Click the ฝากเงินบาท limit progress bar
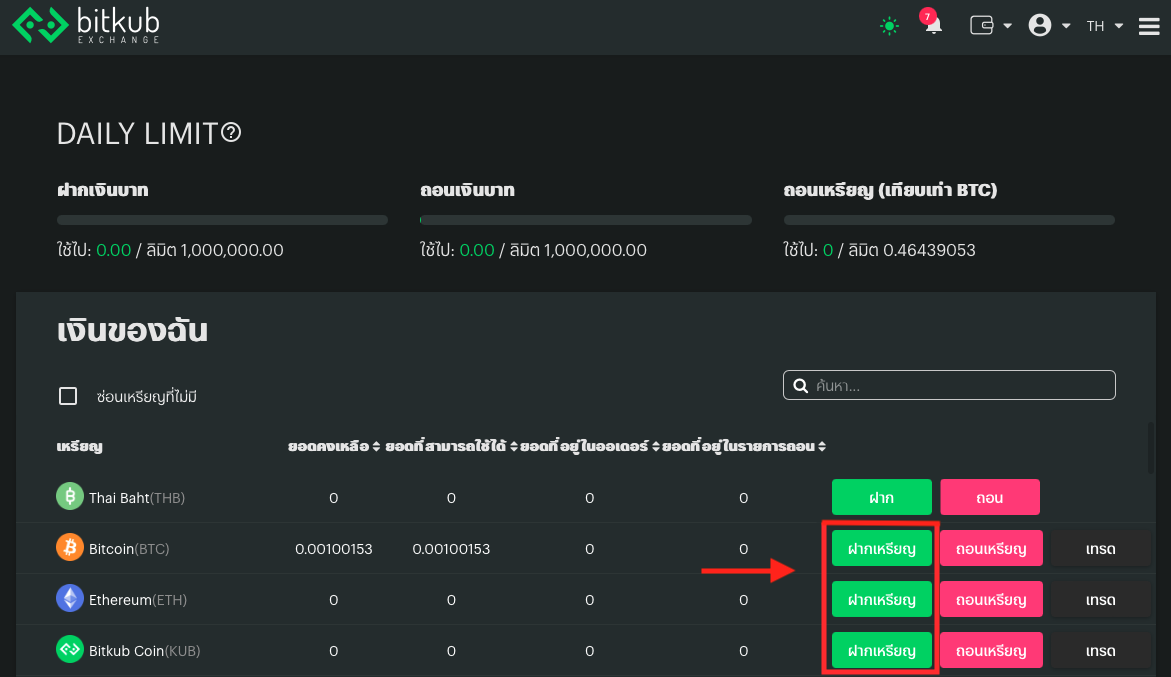The image size is (1171, 677). click(223, 220)
